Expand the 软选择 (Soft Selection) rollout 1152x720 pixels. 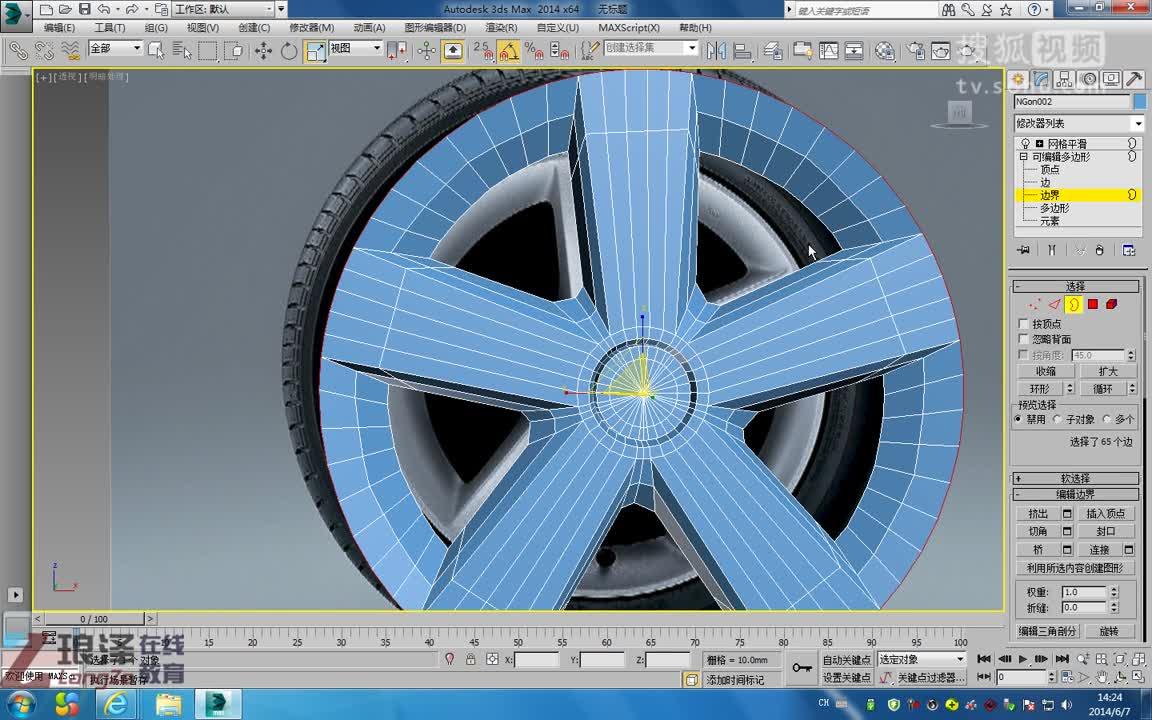click(1075, 477)
